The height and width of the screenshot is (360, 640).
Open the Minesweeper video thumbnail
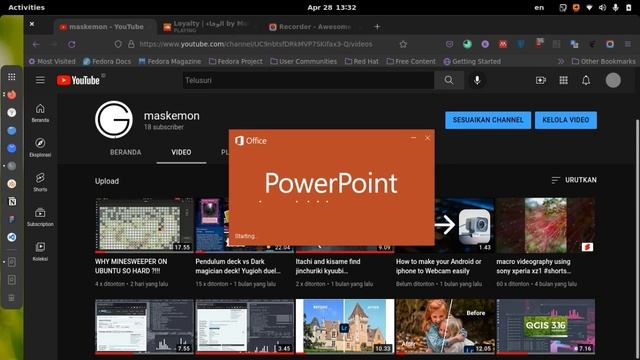[144, 225]
